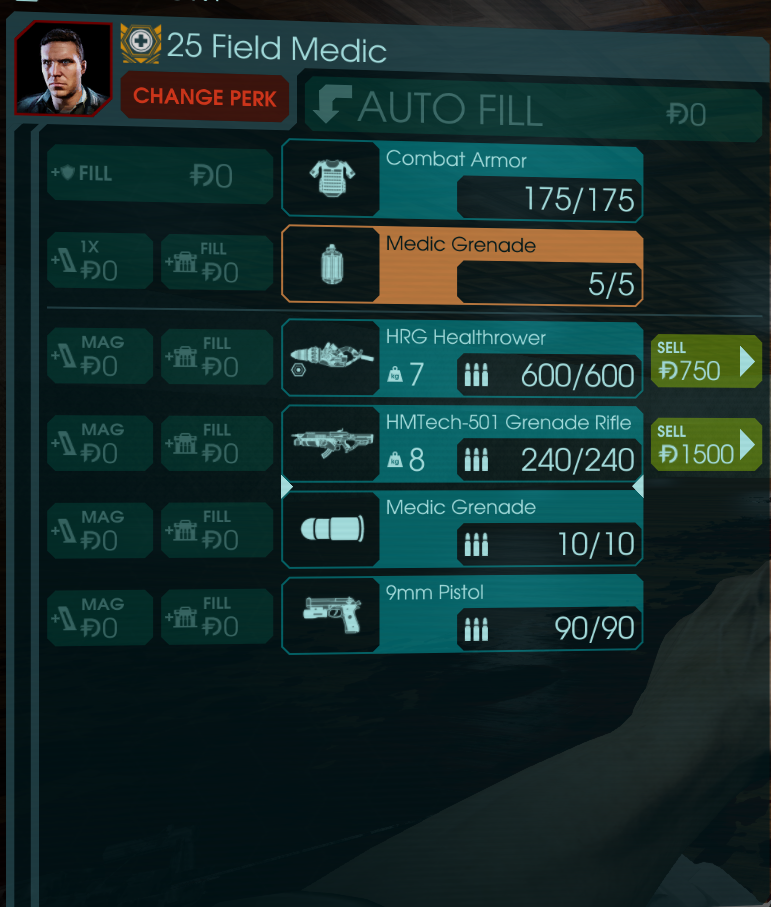Buy a Mag for the 9mm Pistol
The width and height of the screenshot is (771, 907).
click(x=100, y=617)
